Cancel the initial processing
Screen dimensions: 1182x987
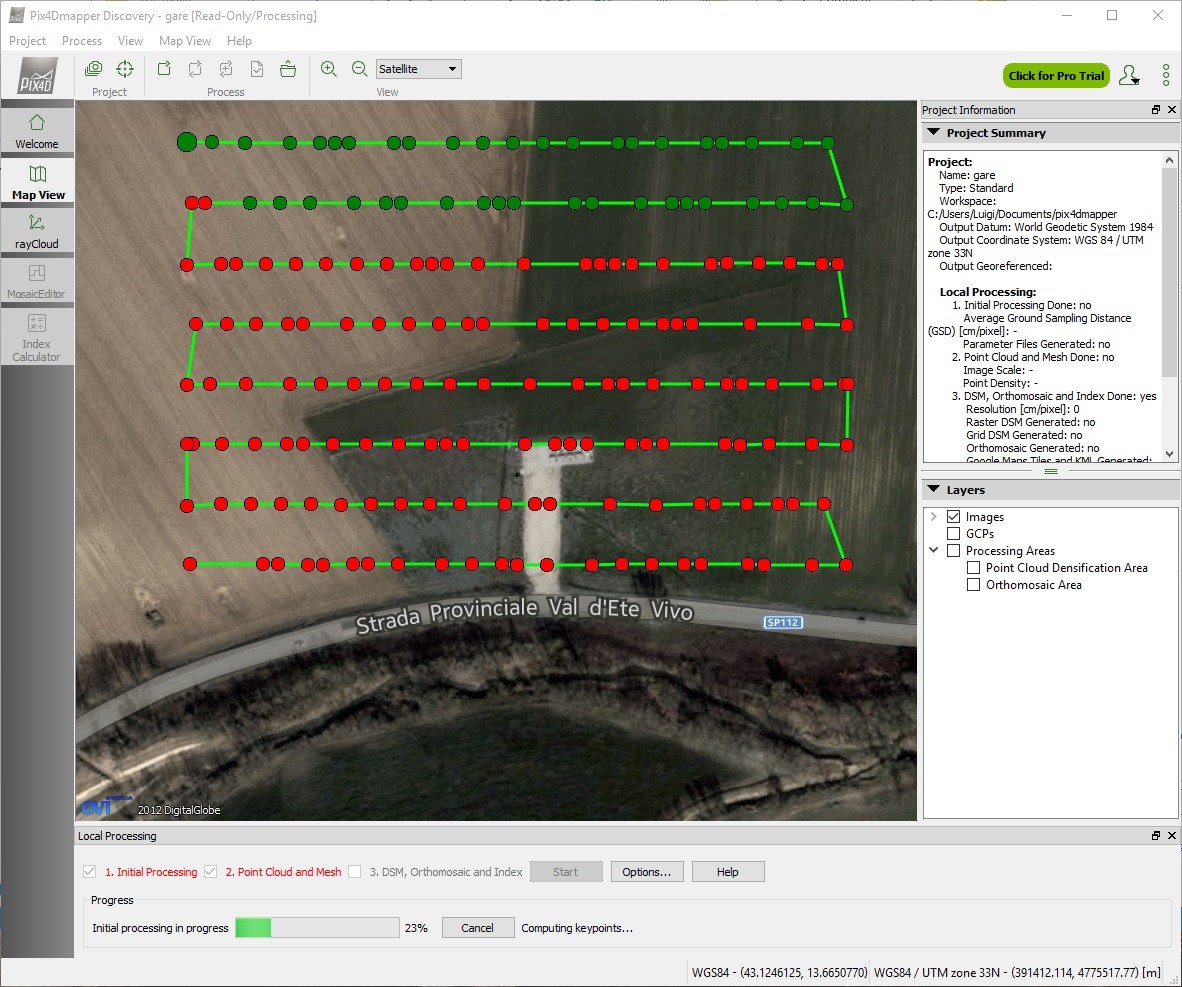[477, 928]
